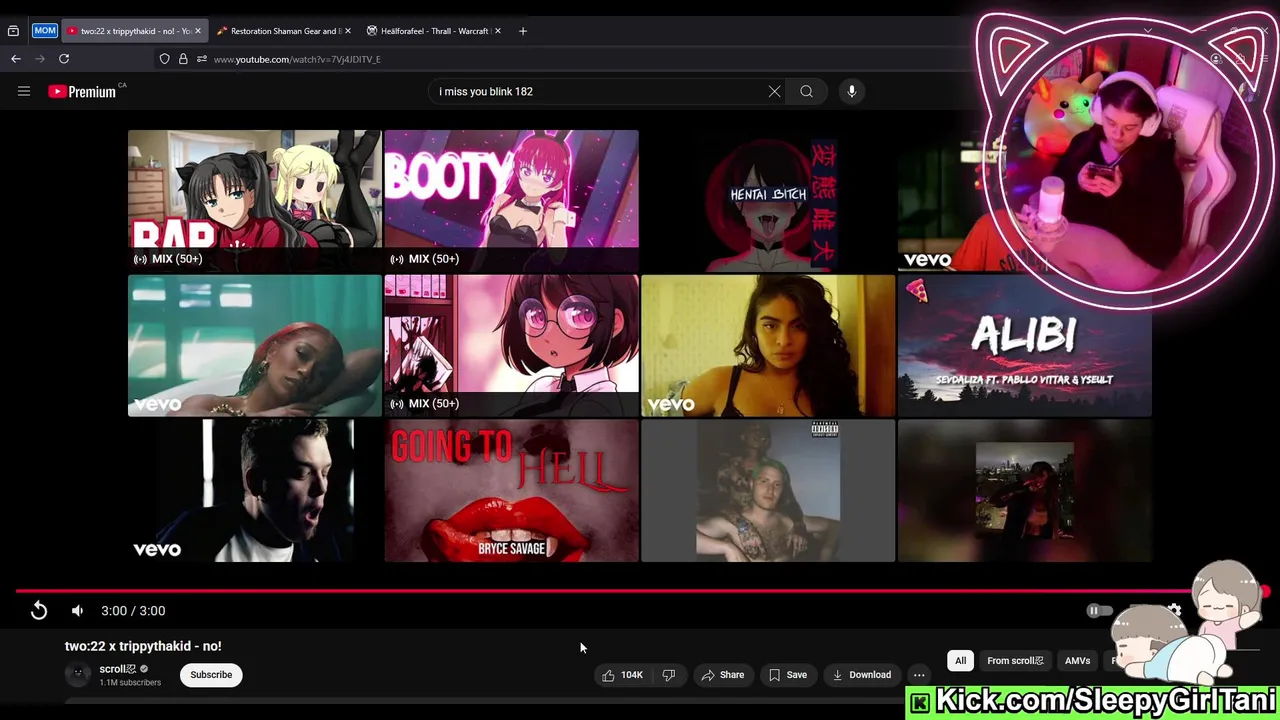Open the parental advisory album video
This screenshot has height=720, width=1280.
(768, 491)
